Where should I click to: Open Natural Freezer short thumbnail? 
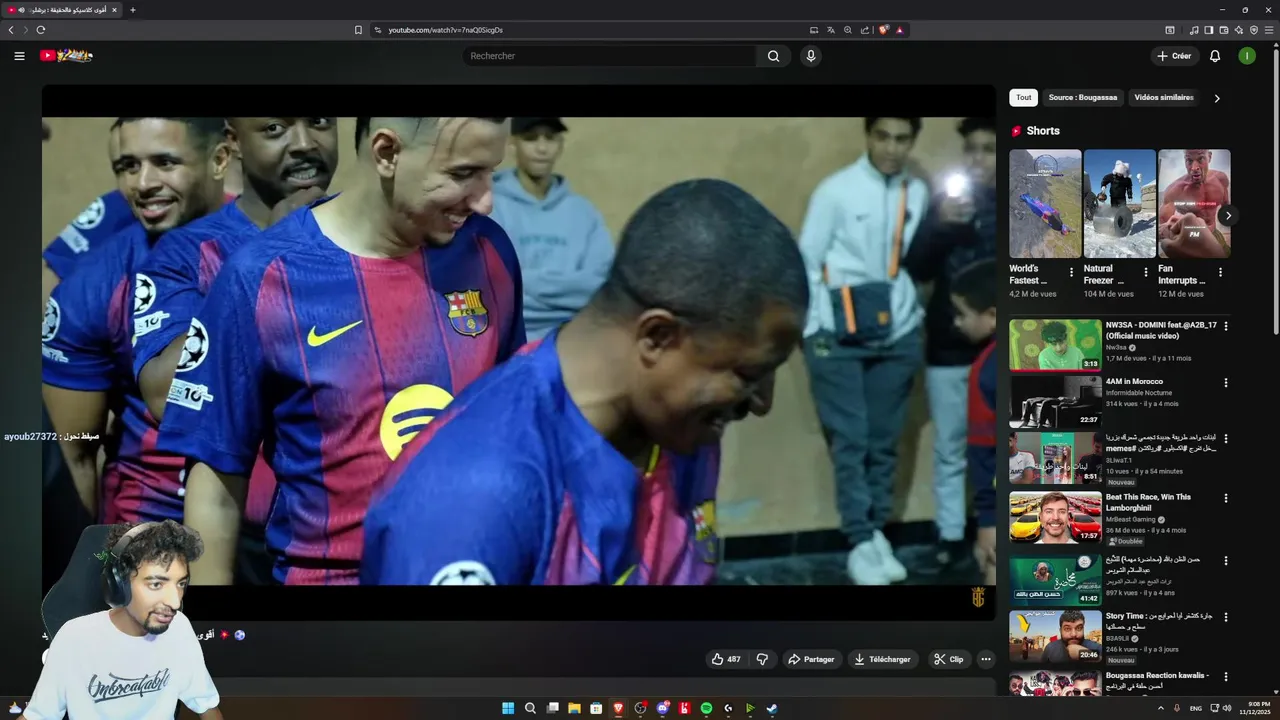pos(1120,204)
